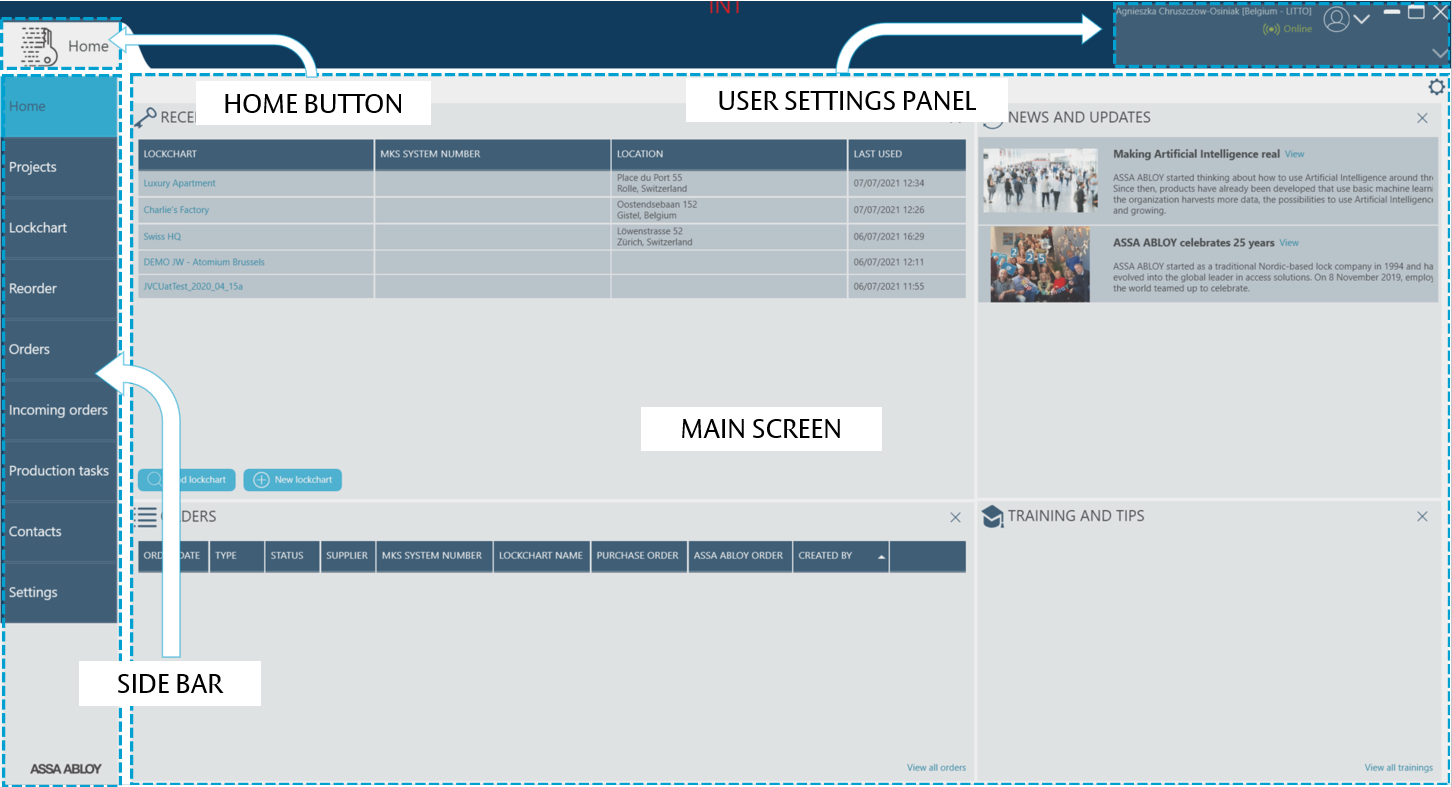The height and width of the screenshot is (787, 1452).
Task: Expand the user account dropdown chevron
Action: (x=1362, y=19)
